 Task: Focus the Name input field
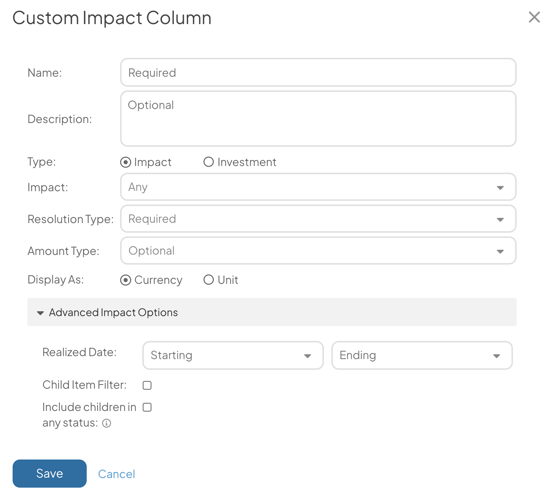point(318,72)
